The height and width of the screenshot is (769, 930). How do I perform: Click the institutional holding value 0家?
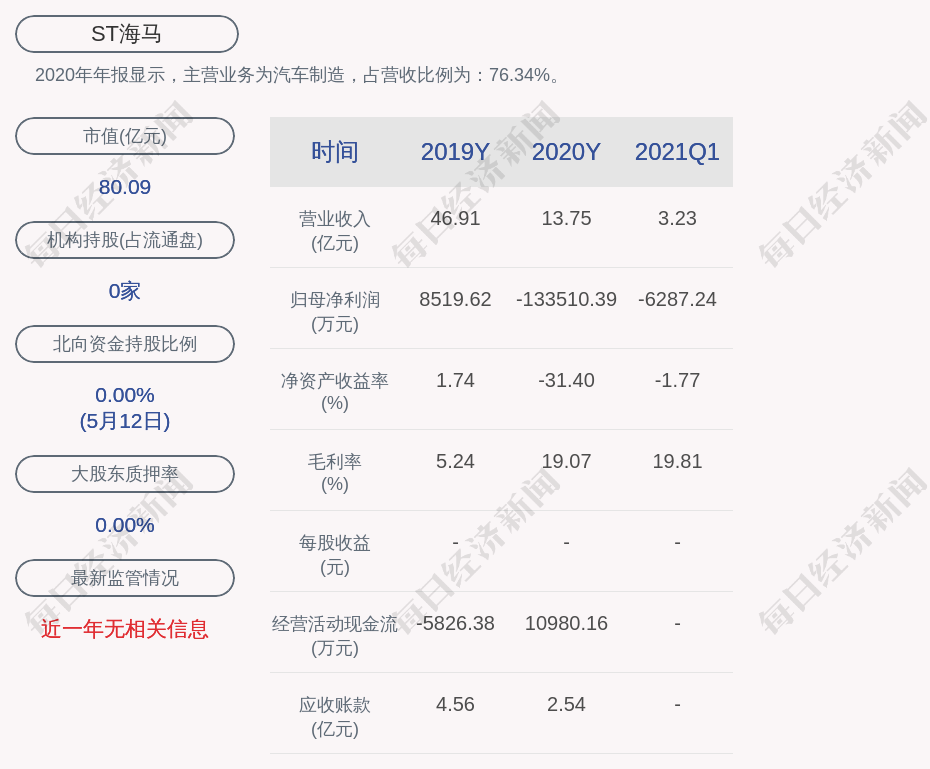point(125,291)
